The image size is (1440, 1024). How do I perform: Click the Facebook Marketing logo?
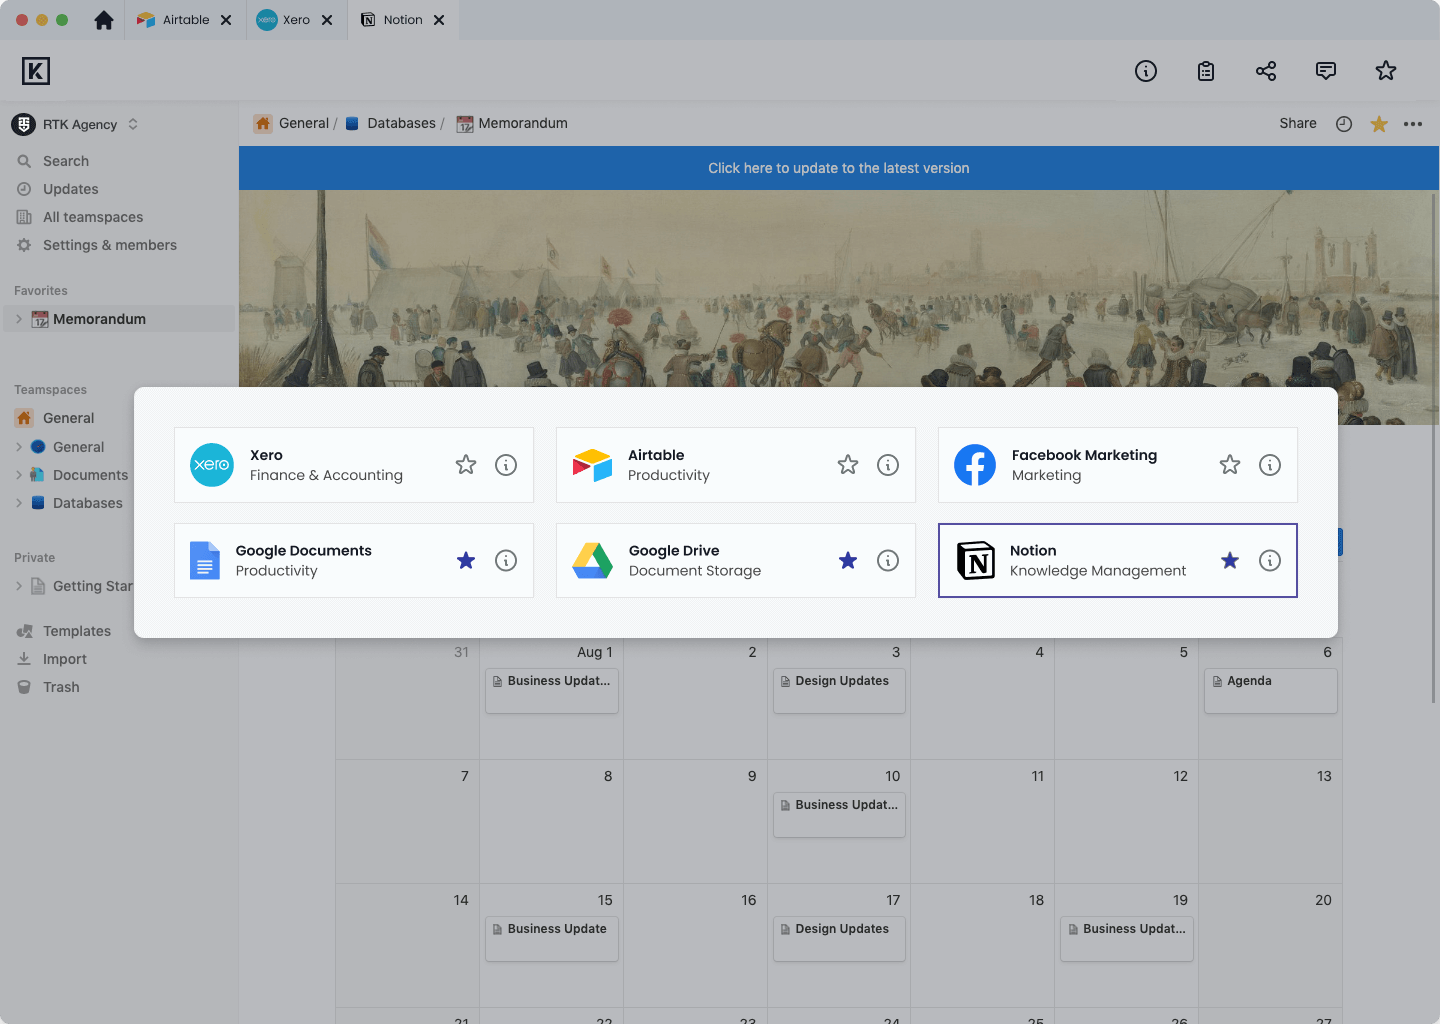pyautogui.click(x=975, y=465)
